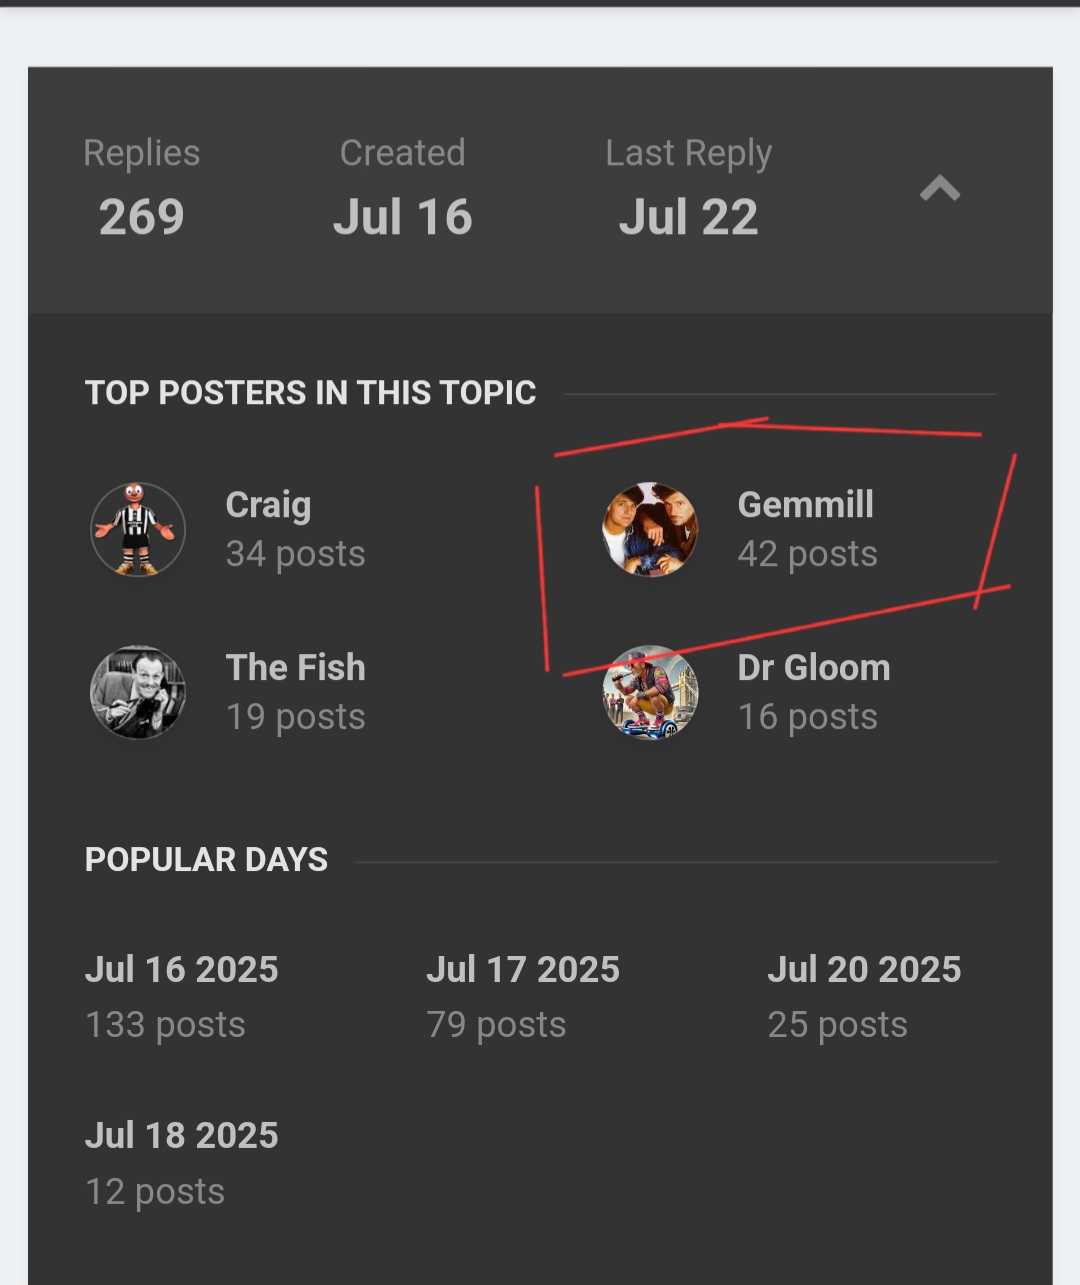Jump to Jul 16 2025 popular day

181,970
